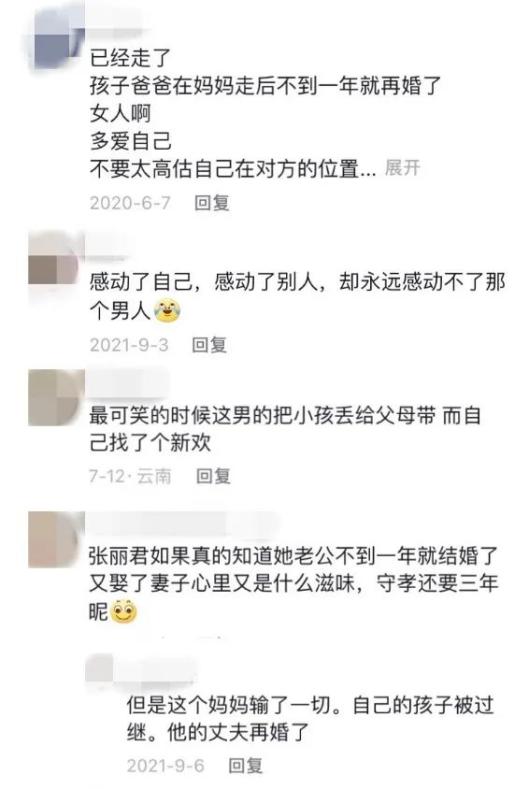The image size is (529, 789).
Task: Select the comment starting 感动了自己
Action: coord(297,296)
